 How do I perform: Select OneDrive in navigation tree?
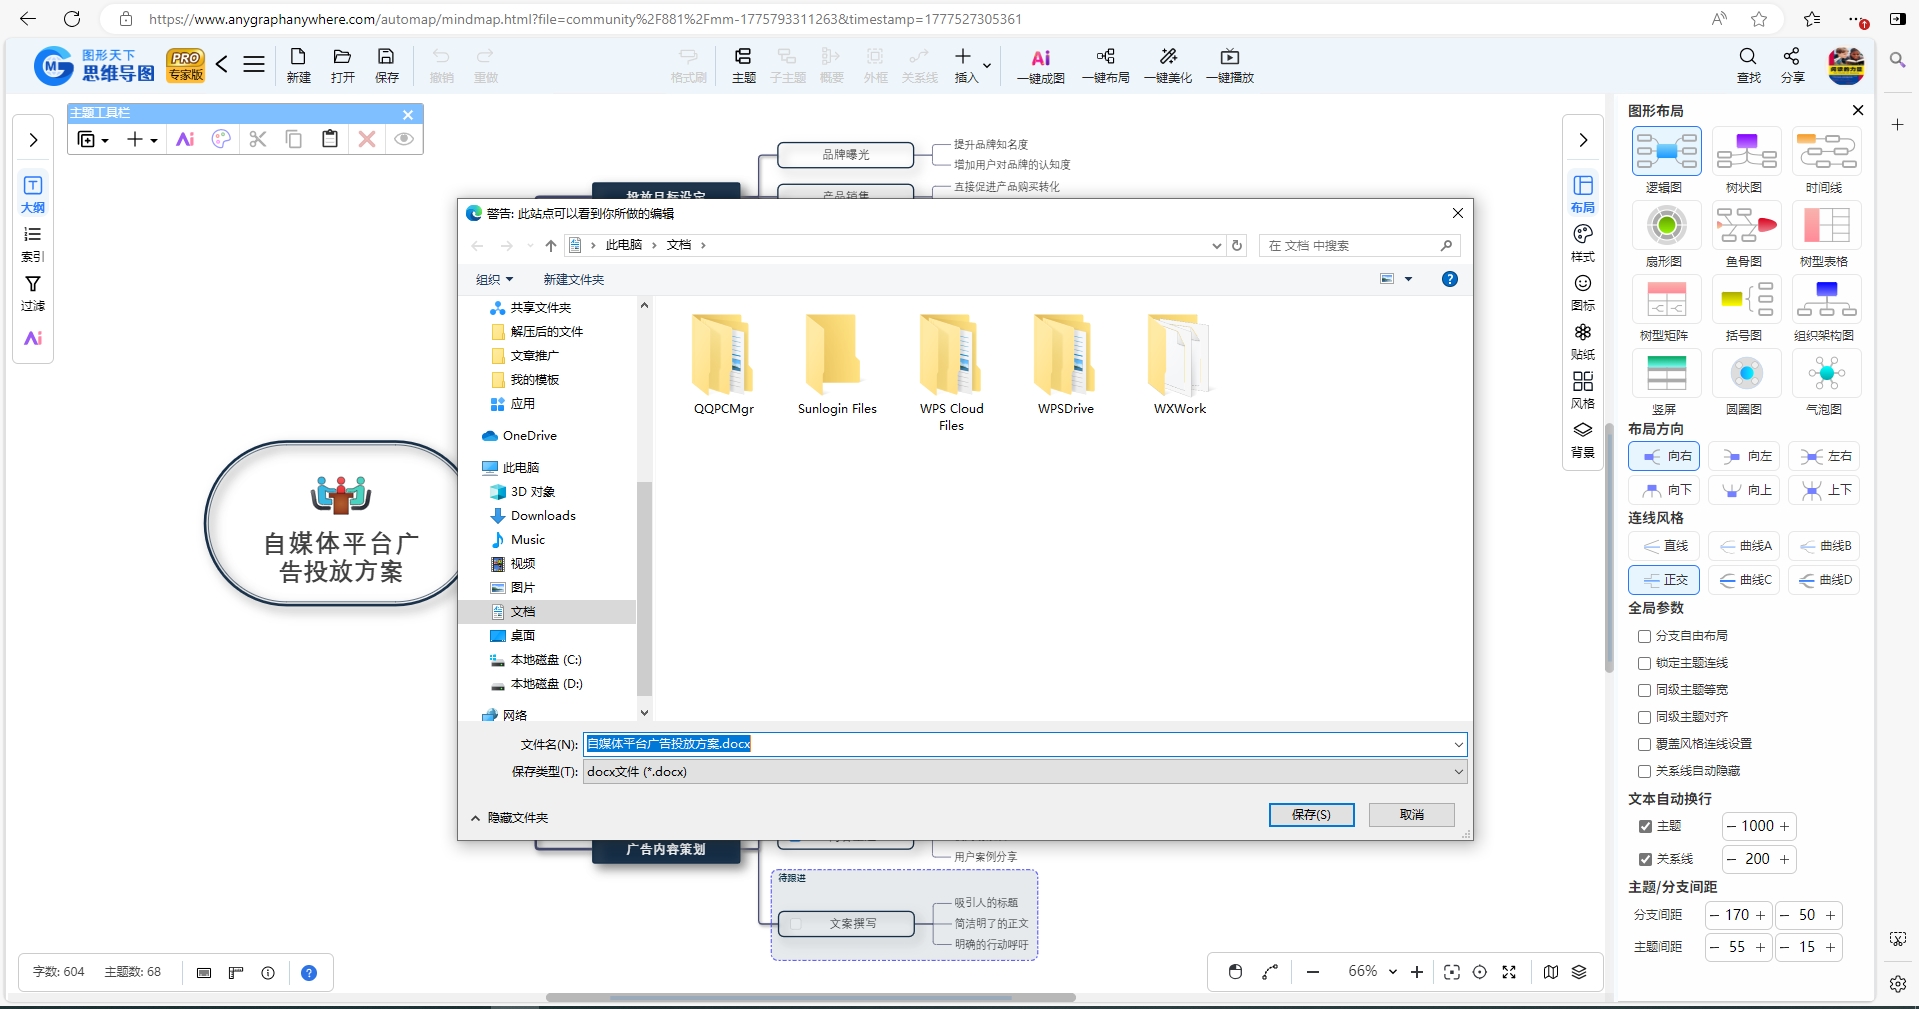coord(519,436)
